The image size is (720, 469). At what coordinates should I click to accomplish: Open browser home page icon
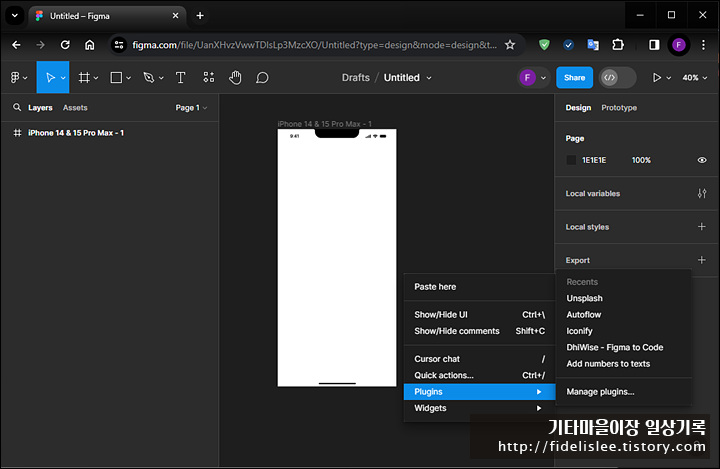pyautogui.click(x=90, y=45)
